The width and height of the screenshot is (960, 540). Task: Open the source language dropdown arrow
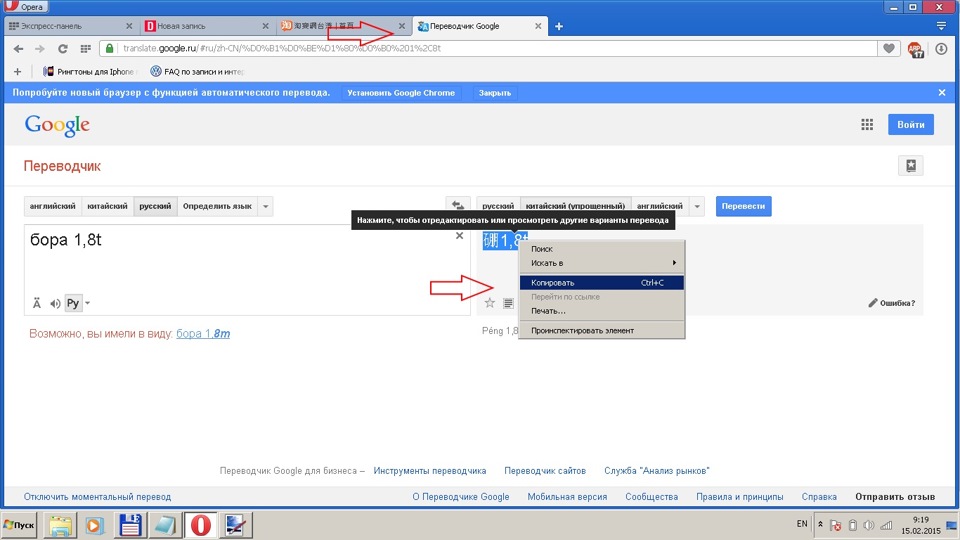tap(266, 206)
